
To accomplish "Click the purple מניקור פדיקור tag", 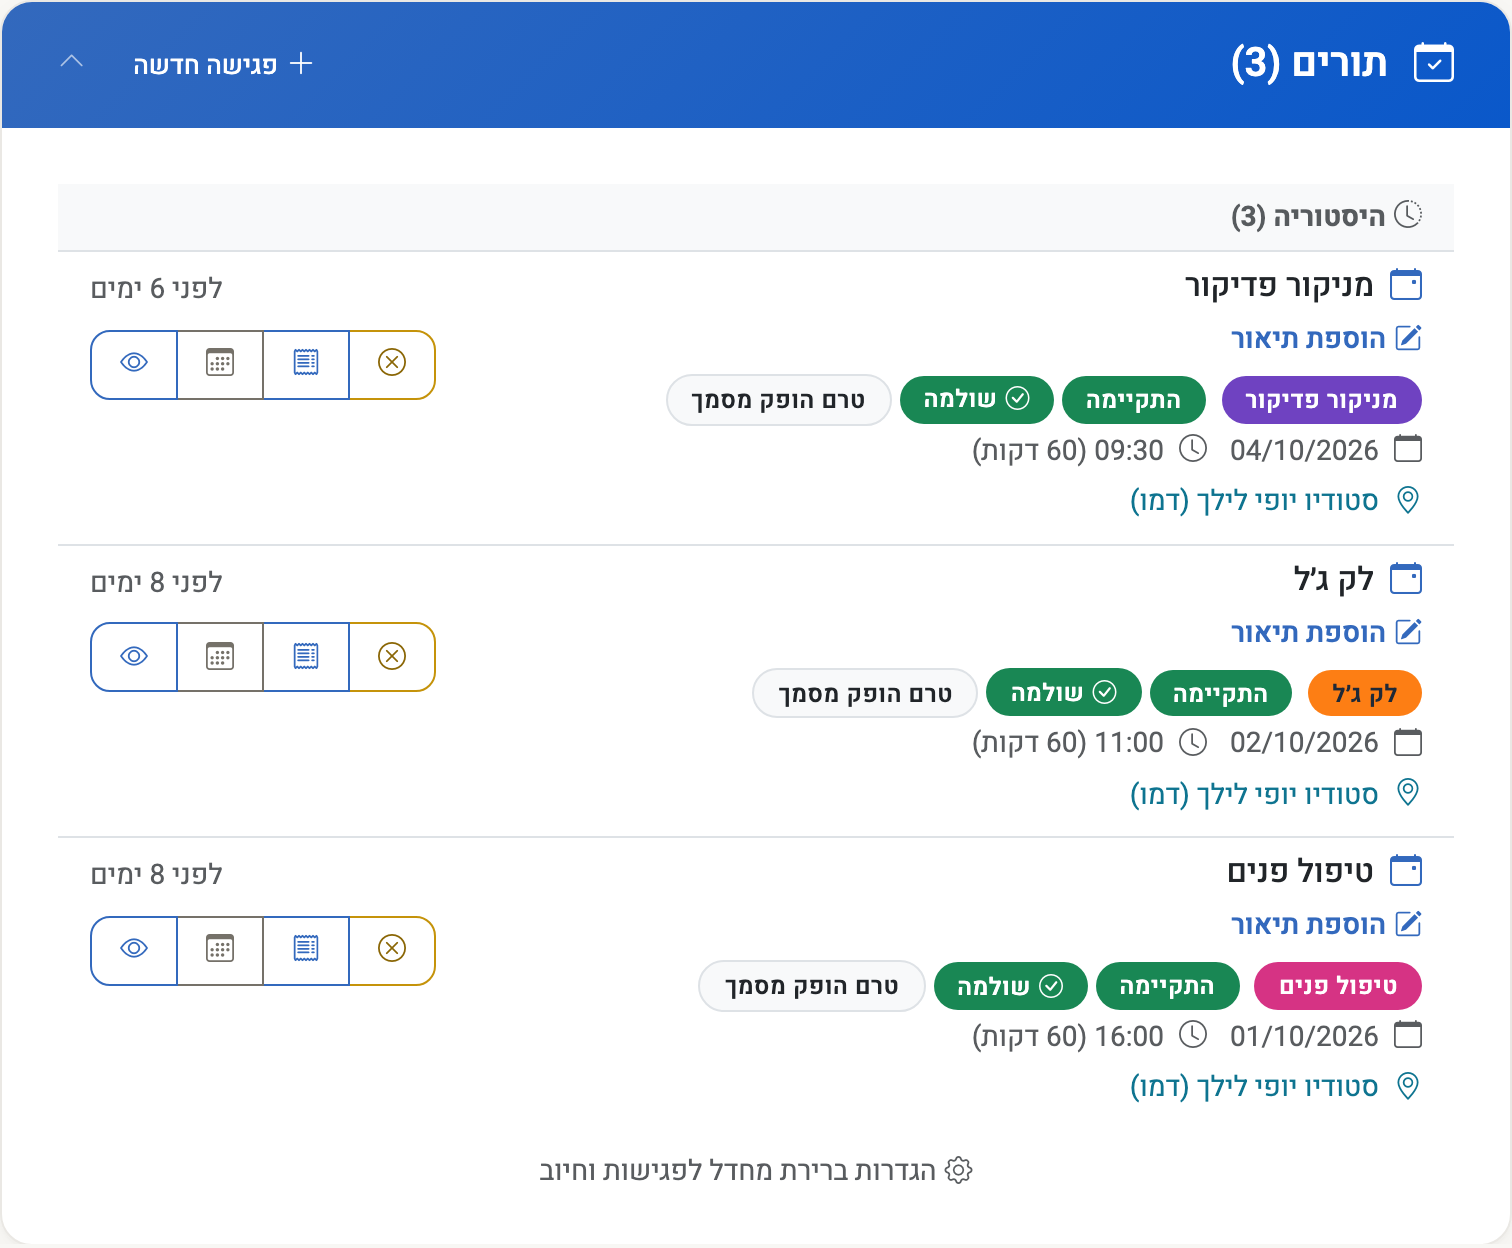I will pos(1321,400).
